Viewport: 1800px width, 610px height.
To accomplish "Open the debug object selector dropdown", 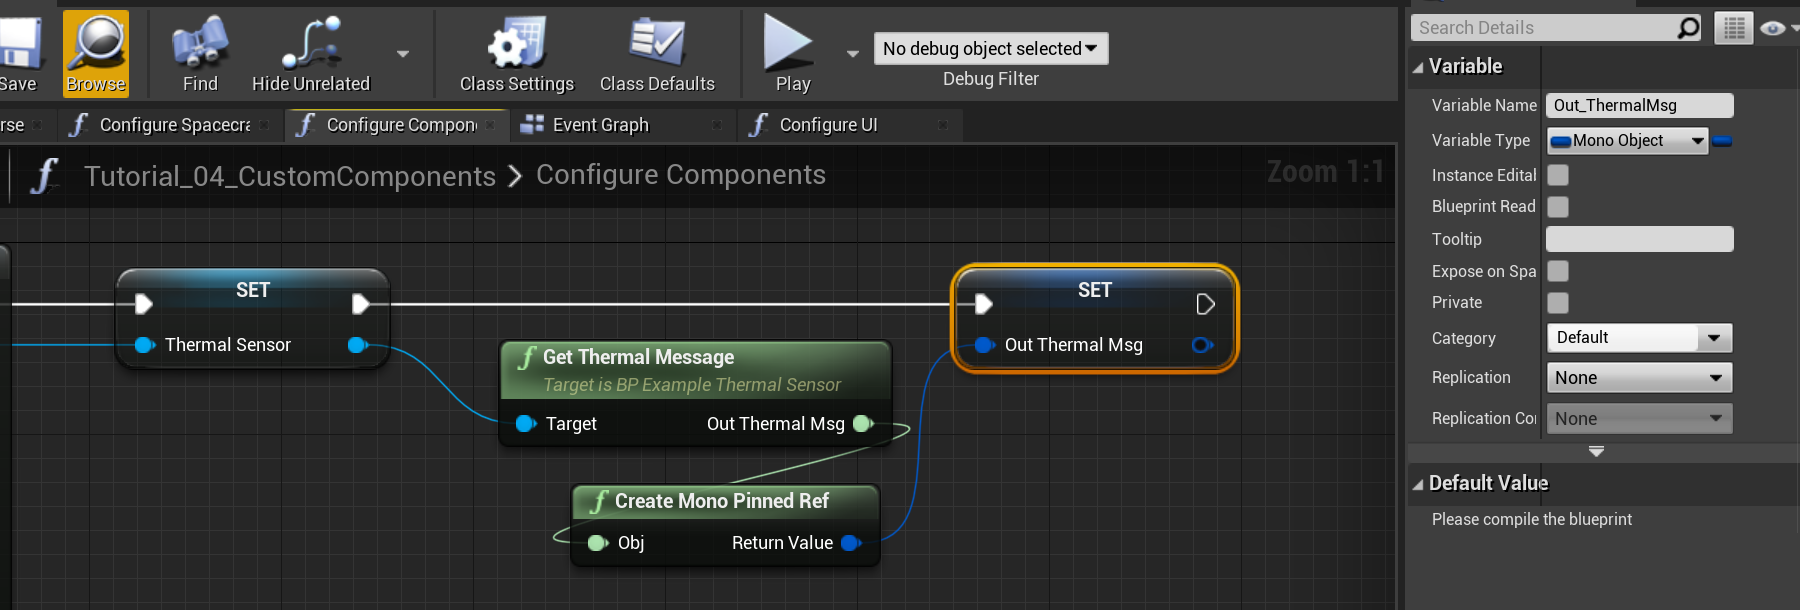I will click(991, 48).
